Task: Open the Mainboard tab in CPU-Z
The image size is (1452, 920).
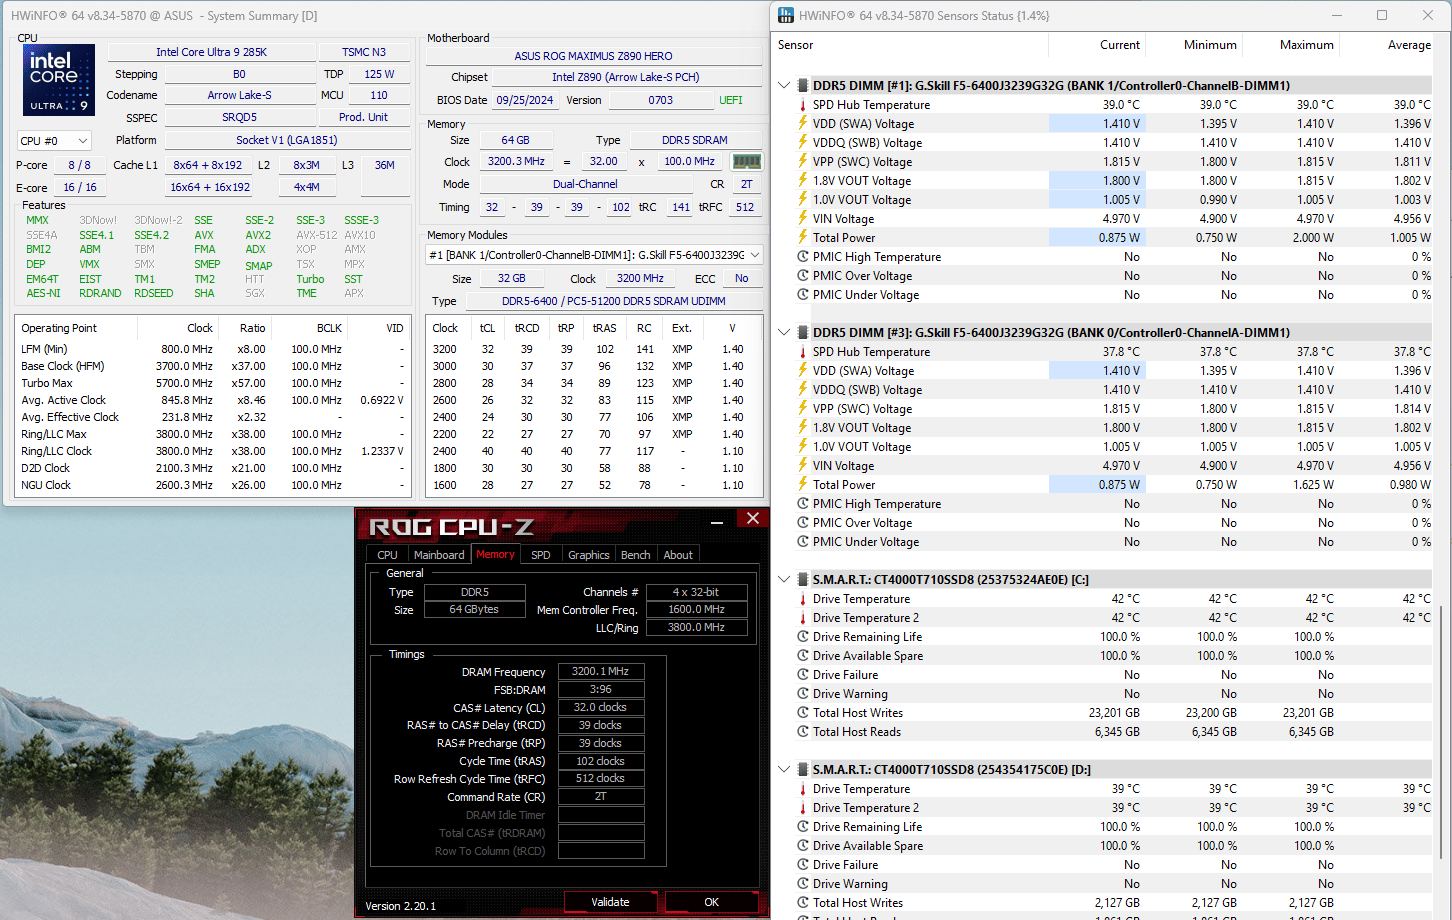Action: click(439, 555)
